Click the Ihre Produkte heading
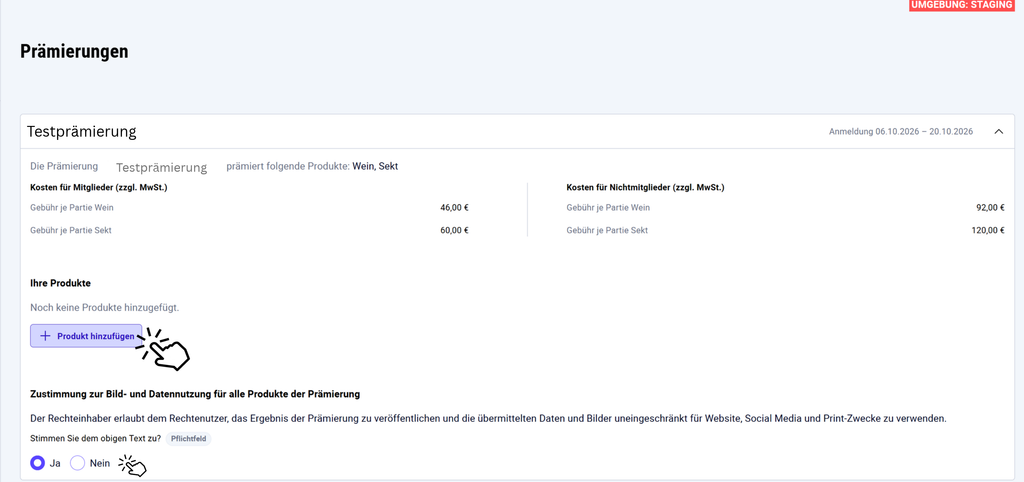Image resolution: width=1024 pixels, height=482 pixels. click(x=60, y=283)
